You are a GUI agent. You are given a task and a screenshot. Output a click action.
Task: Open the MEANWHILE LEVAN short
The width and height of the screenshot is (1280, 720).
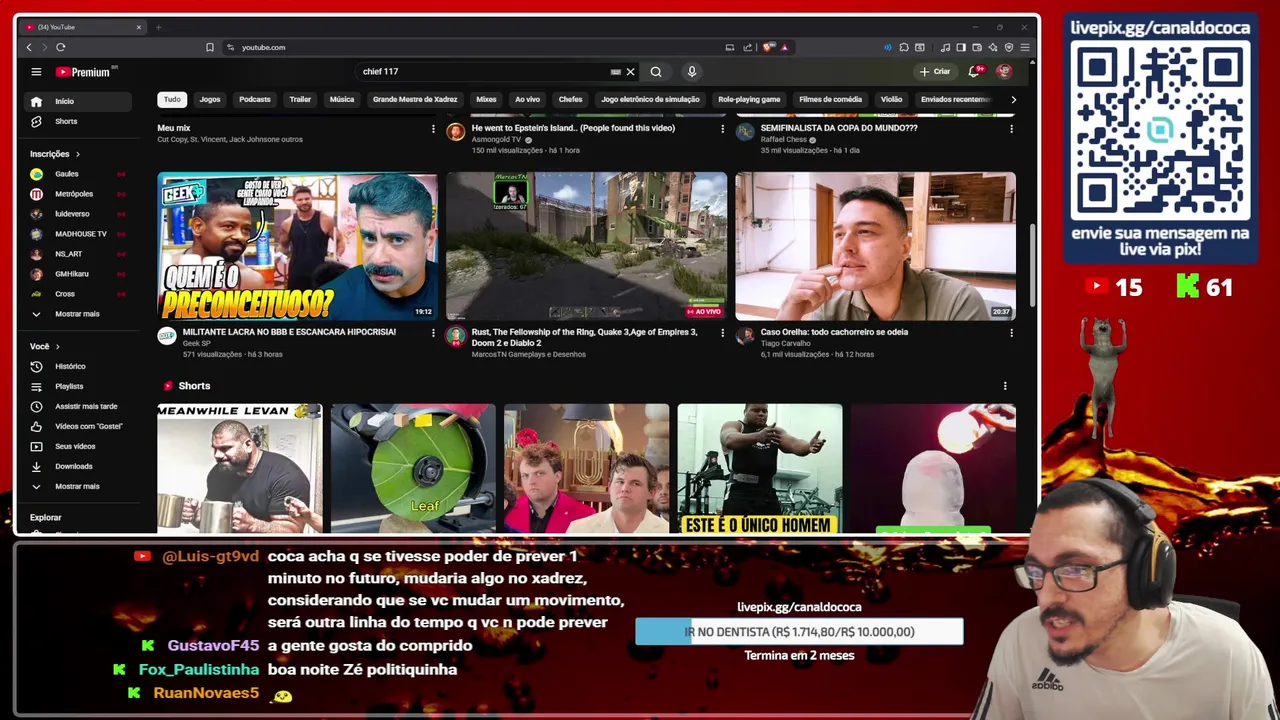239,468
